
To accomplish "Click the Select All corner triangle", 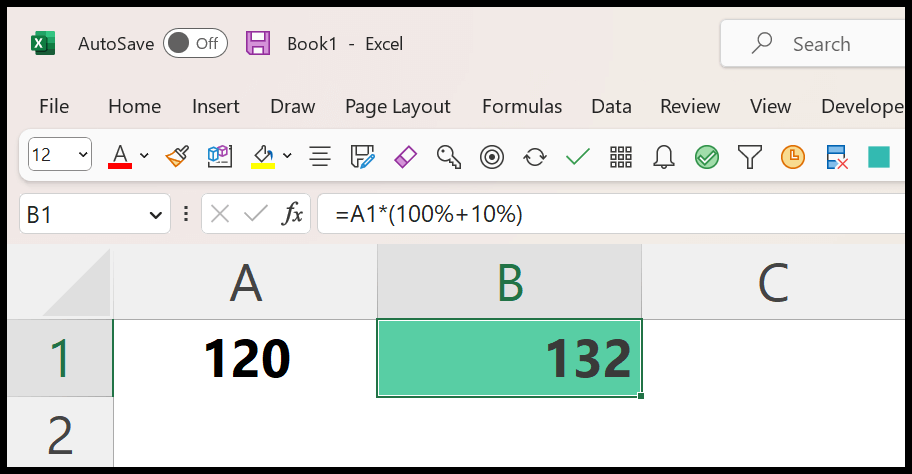I will [x=76, y=283].
